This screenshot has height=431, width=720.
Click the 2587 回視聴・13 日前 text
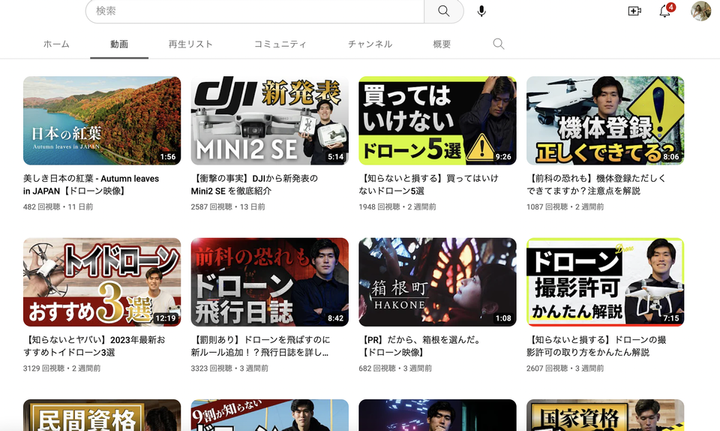coord(228,207)
